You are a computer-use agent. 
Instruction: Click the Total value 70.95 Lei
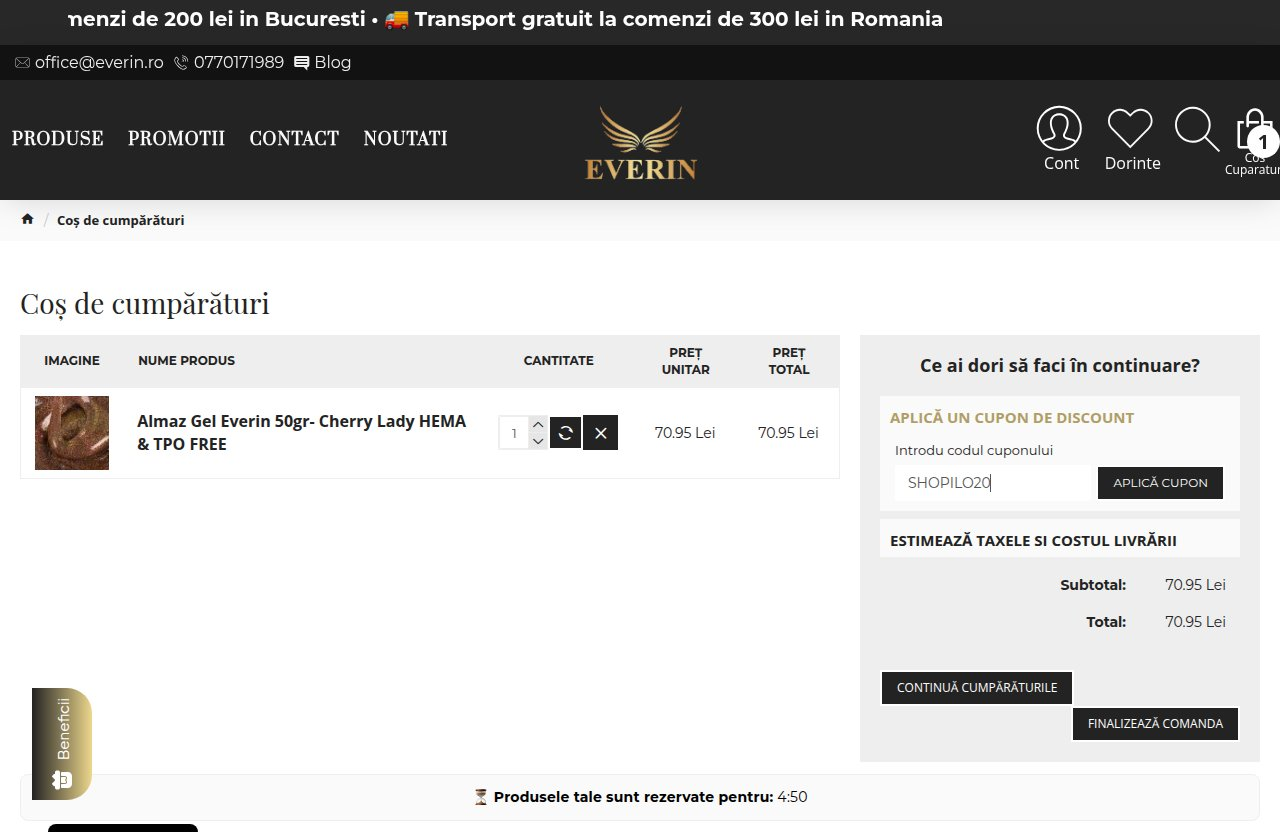click(1195, 622)
